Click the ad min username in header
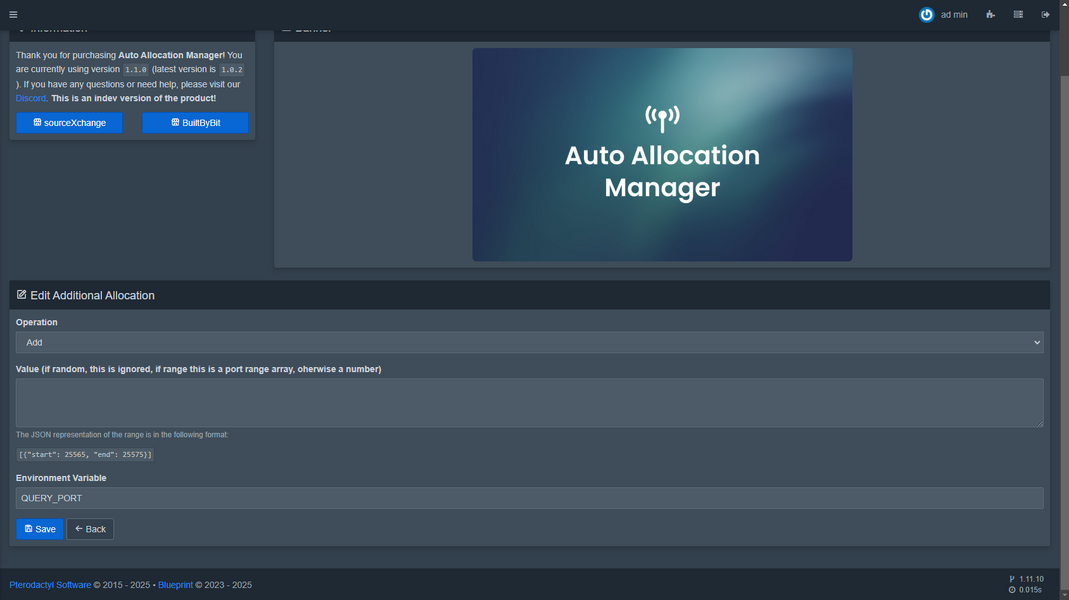Image resolution: width=1069 pixels, height=600 pixels. coord(954,15)
